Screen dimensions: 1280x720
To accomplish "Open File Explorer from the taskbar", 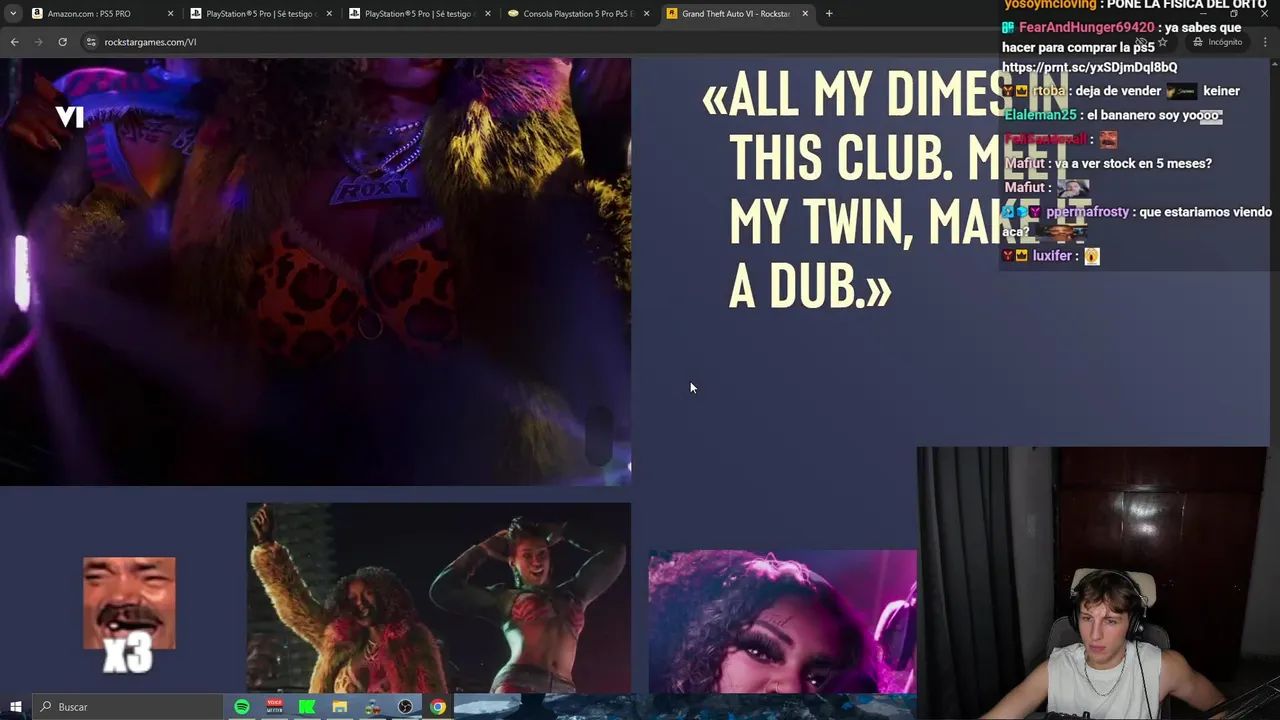I will pos(340,707).
